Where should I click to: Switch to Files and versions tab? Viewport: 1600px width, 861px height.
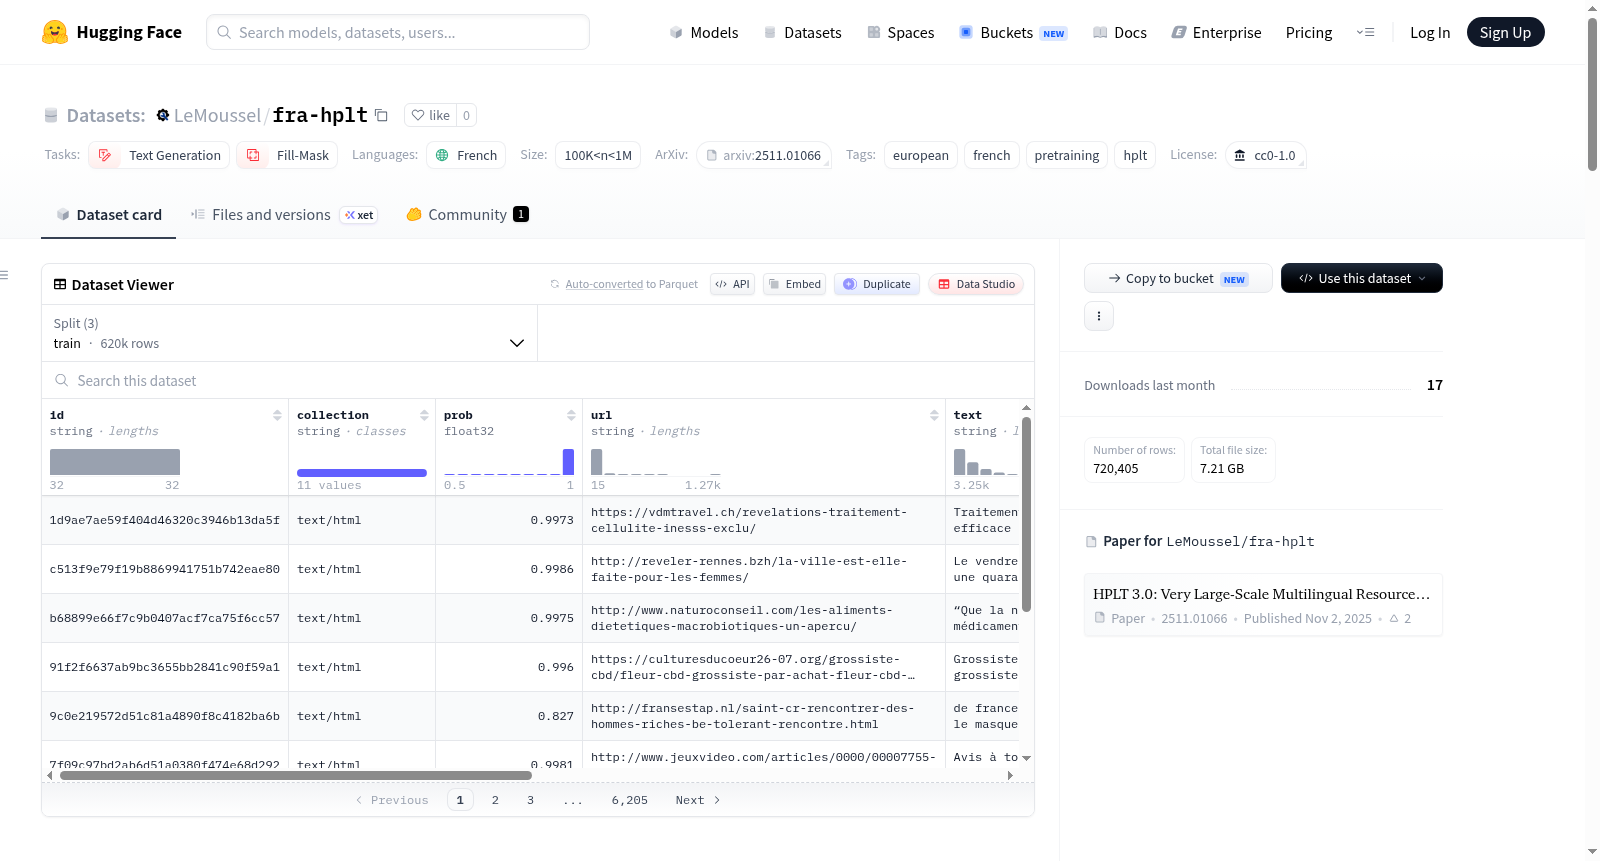coord(284,214)
